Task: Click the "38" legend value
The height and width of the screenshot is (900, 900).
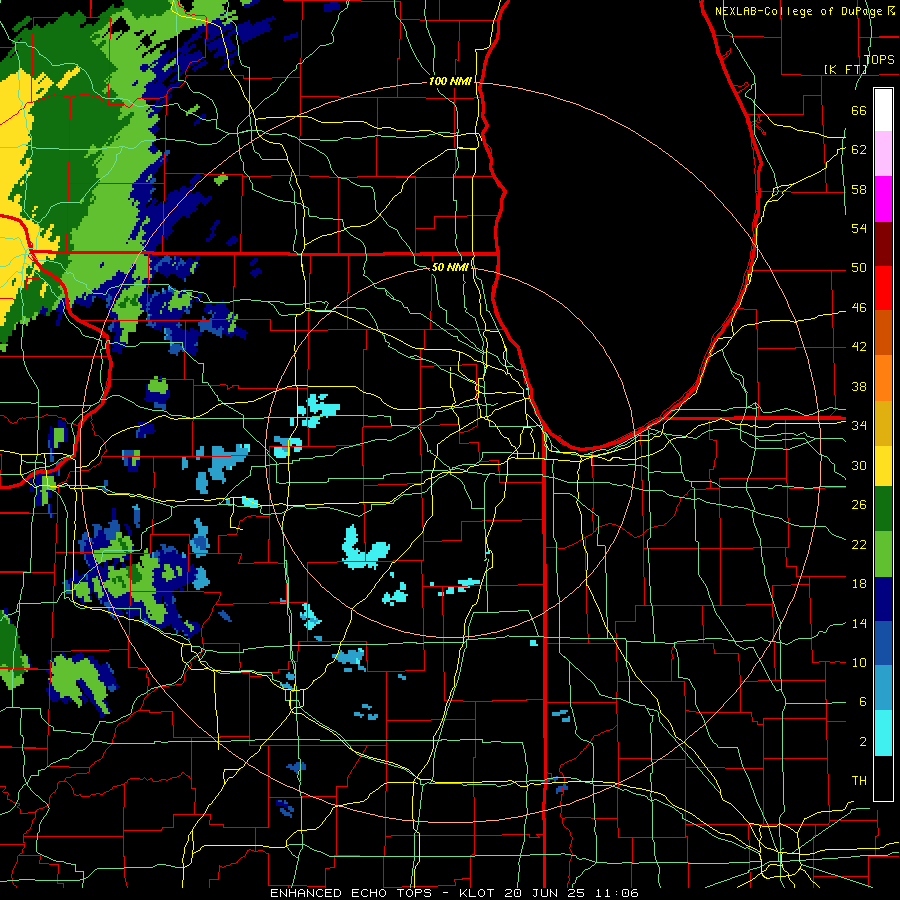Action: click(x=859, y=386)
